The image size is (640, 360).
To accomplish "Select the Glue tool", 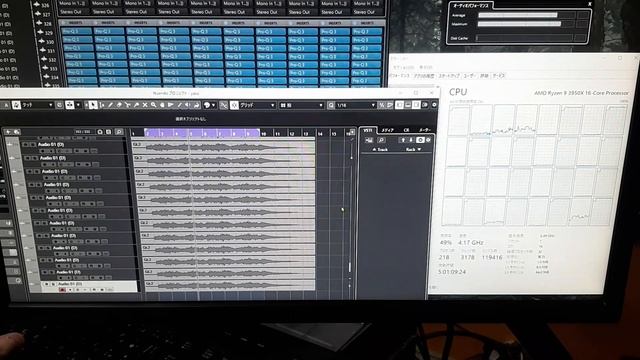I will click(136, 105).
